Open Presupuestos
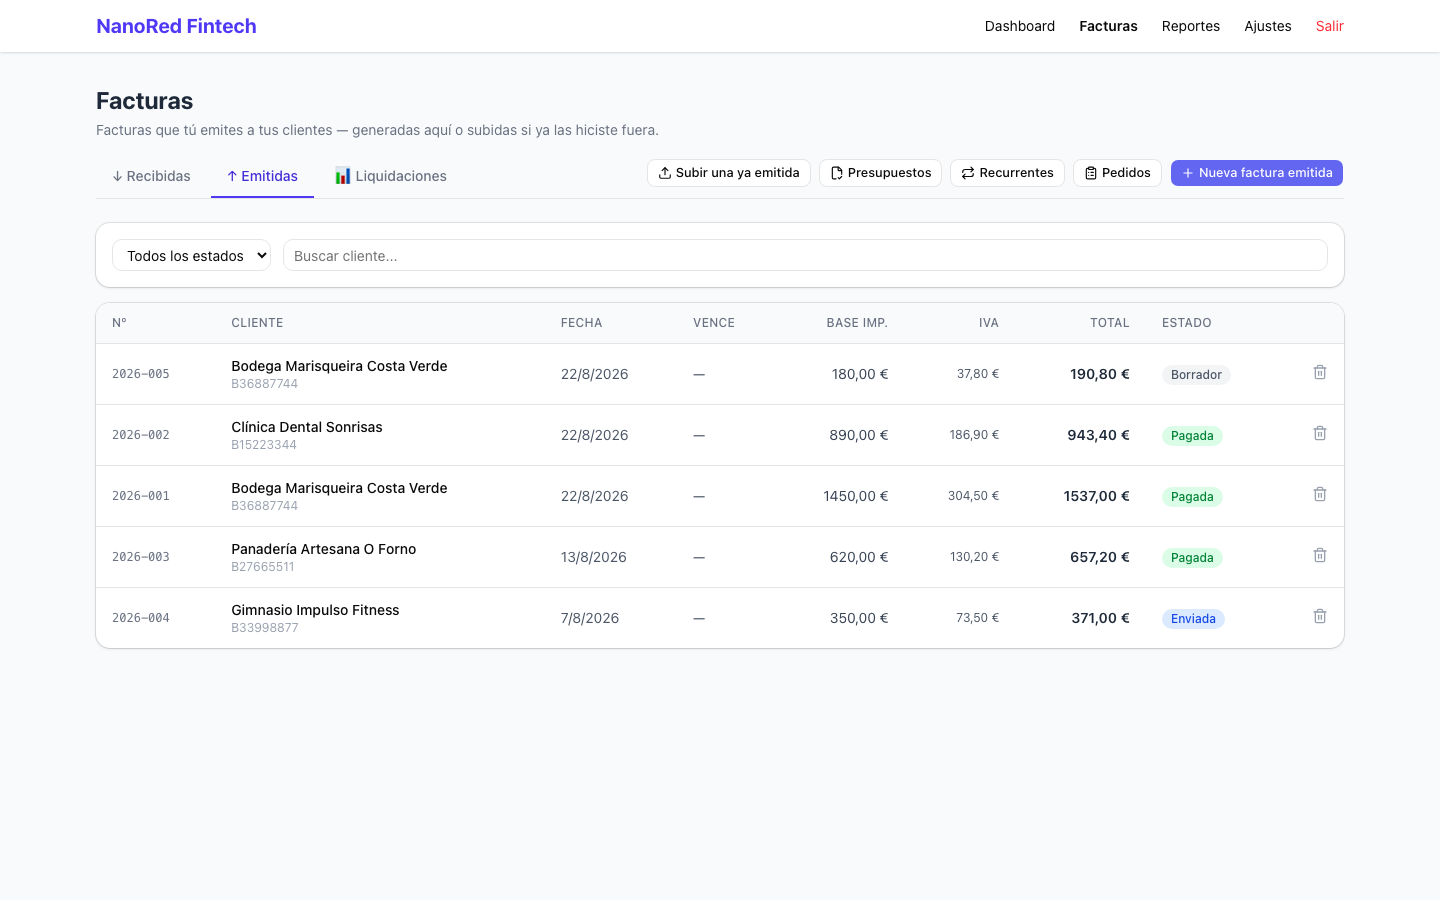 click(x=880, y=173)
